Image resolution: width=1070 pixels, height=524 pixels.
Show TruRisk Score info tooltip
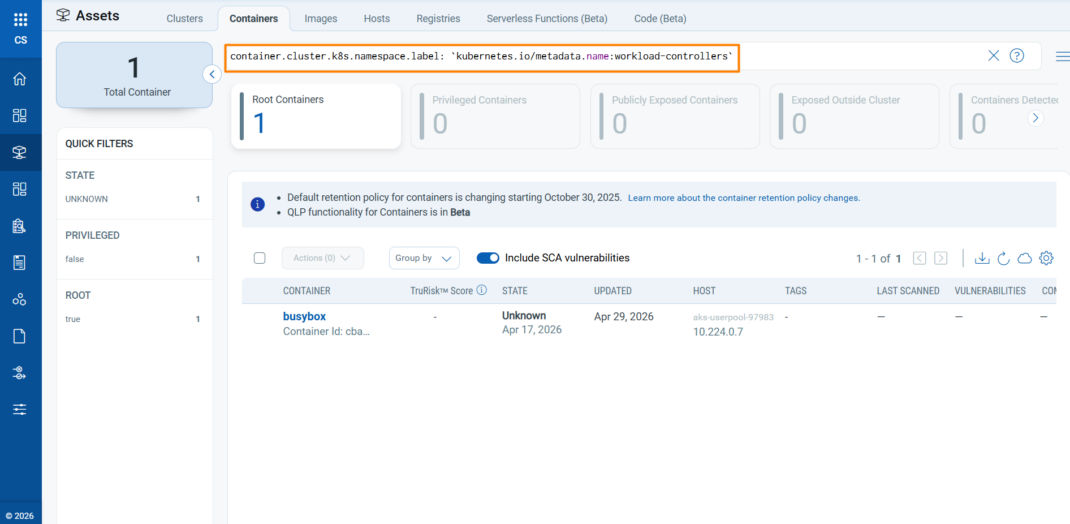[x=481, y=290]
